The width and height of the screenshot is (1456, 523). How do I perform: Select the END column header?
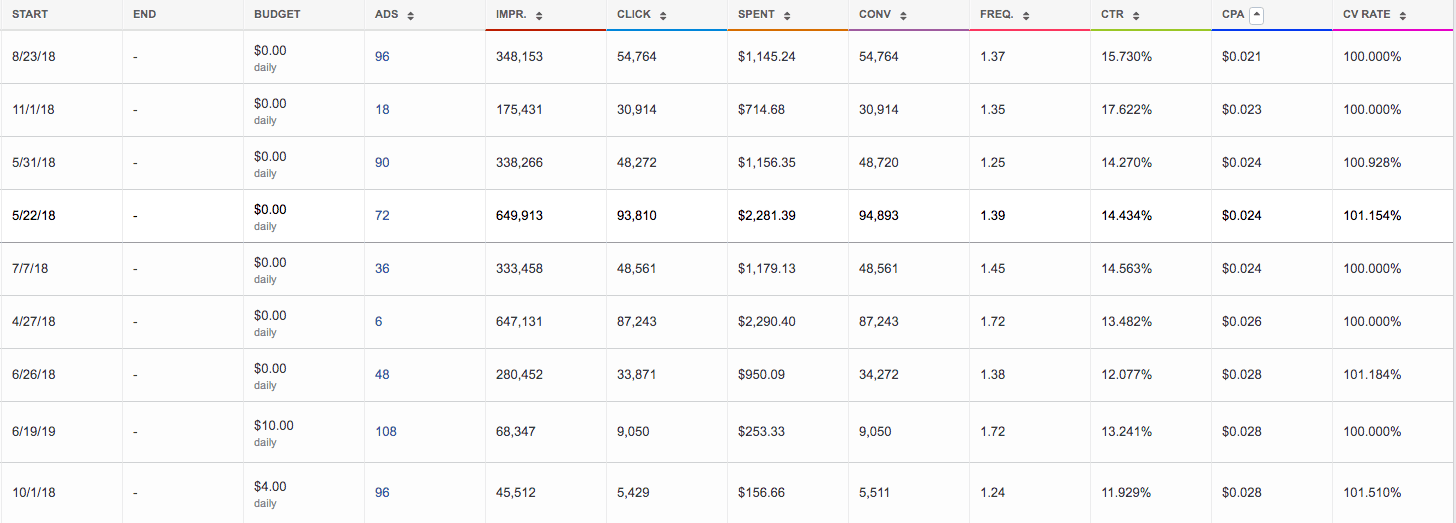[x=144, y=15]
